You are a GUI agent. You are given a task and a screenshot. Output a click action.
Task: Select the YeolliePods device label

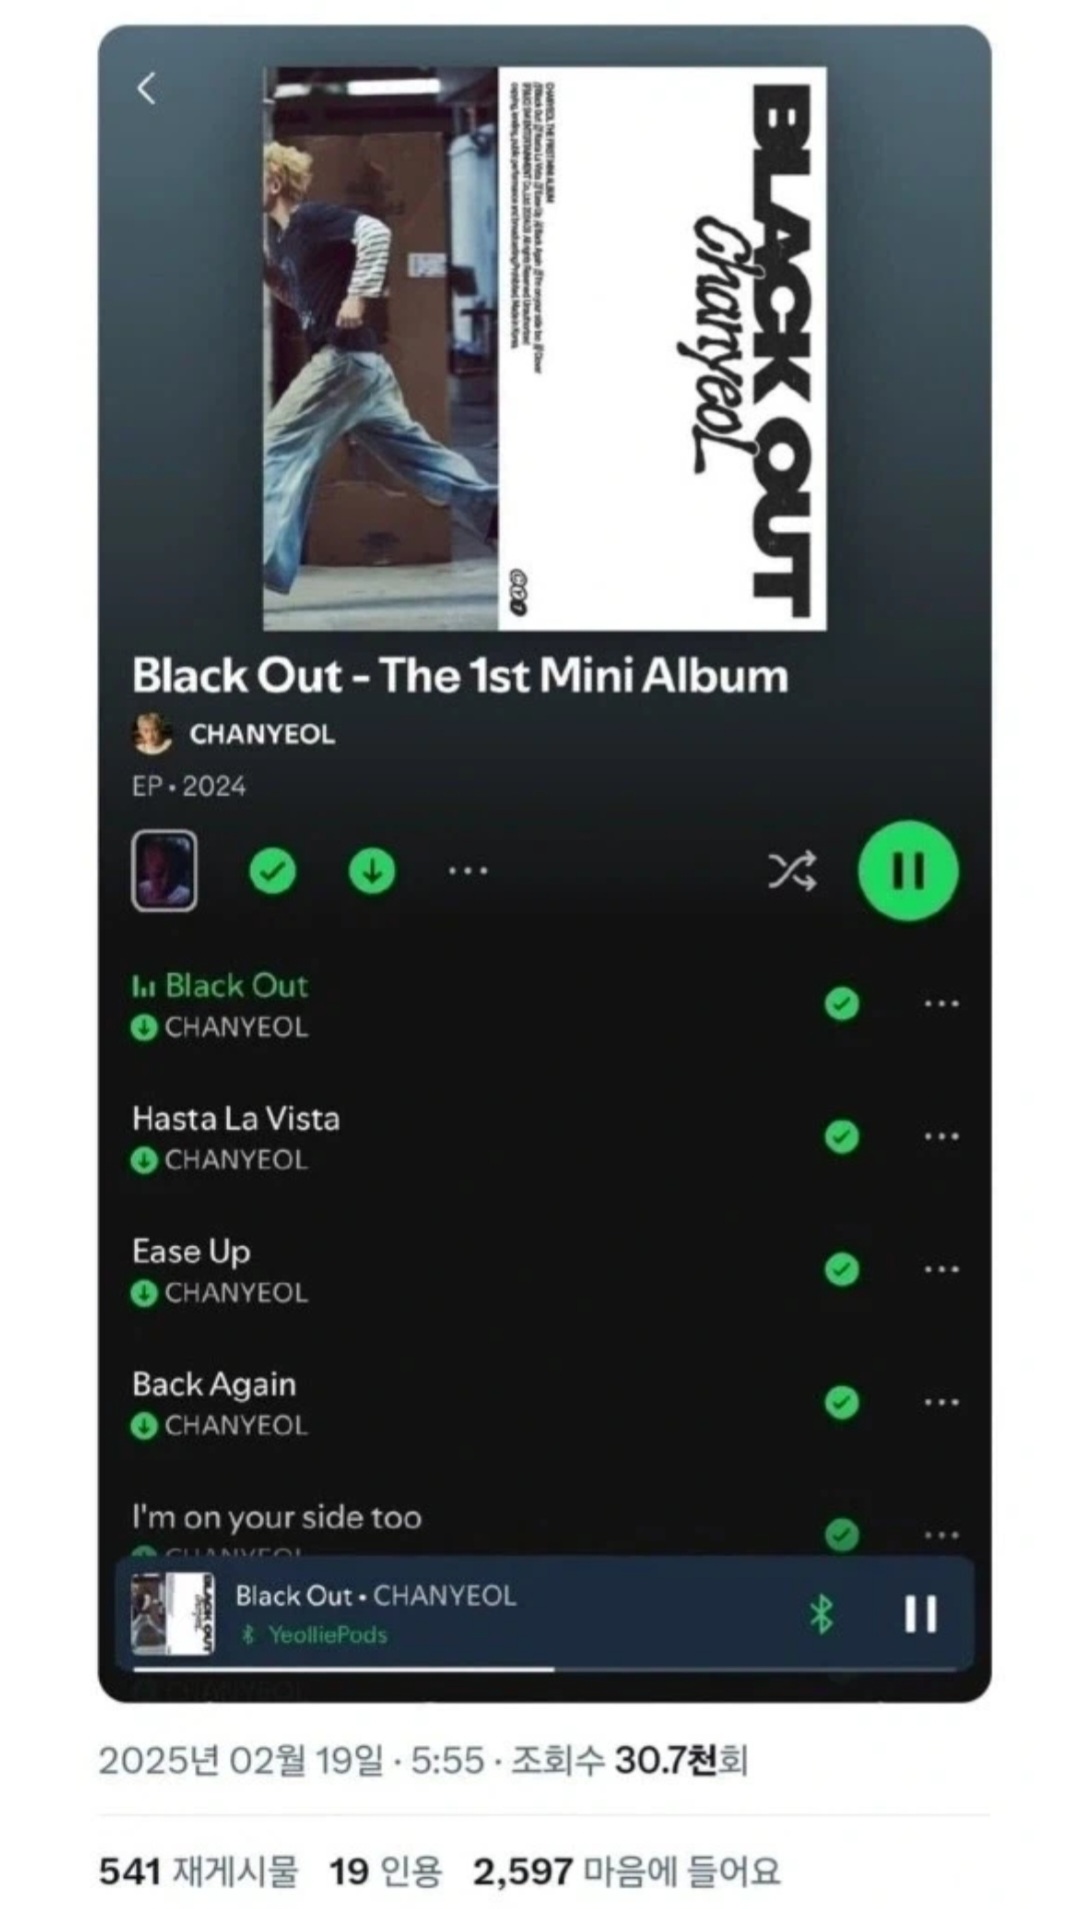[327, 1634]
